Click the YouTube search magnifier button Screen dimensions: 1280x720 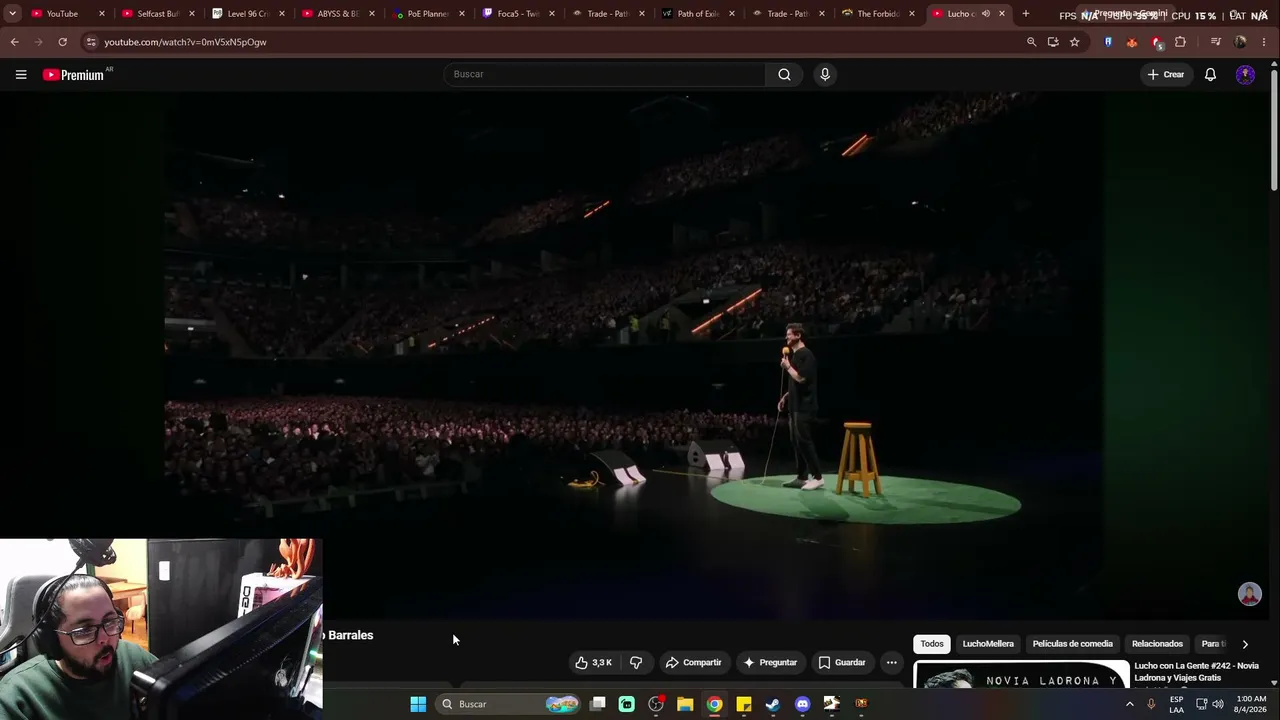784,74
